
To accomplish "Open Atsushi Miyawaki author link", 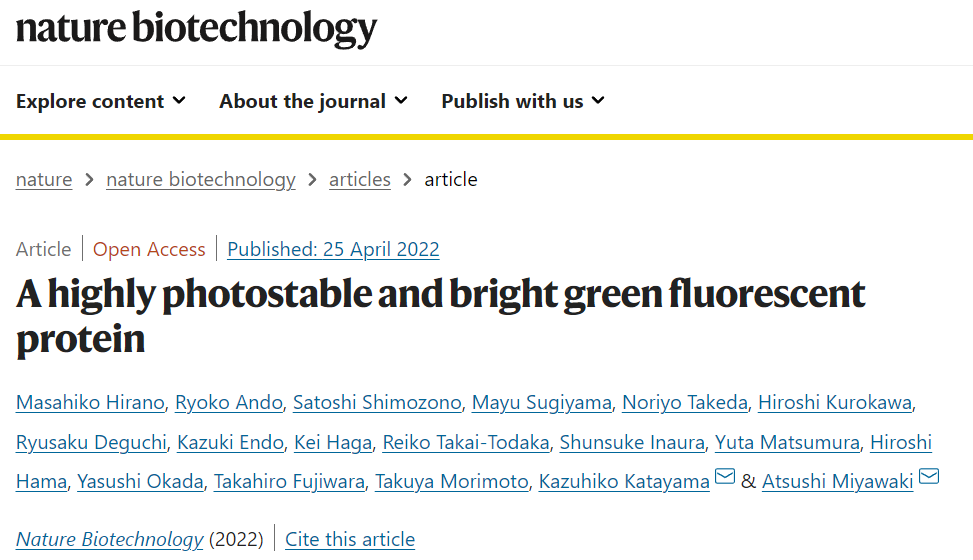I will click(838, 481).
